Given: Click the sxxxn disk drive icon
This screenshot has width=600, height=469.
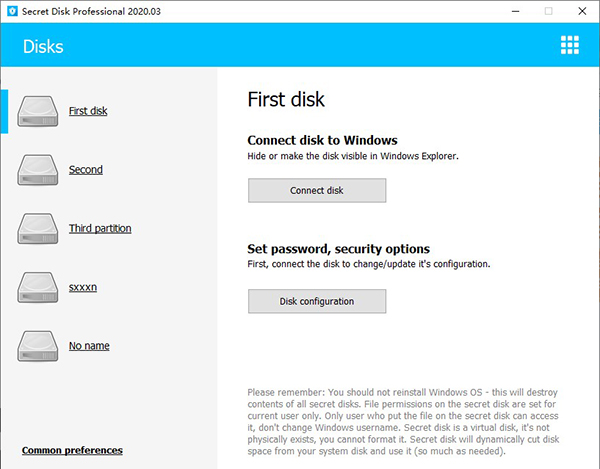Looking at the screenshot, I should coord(39,287).
